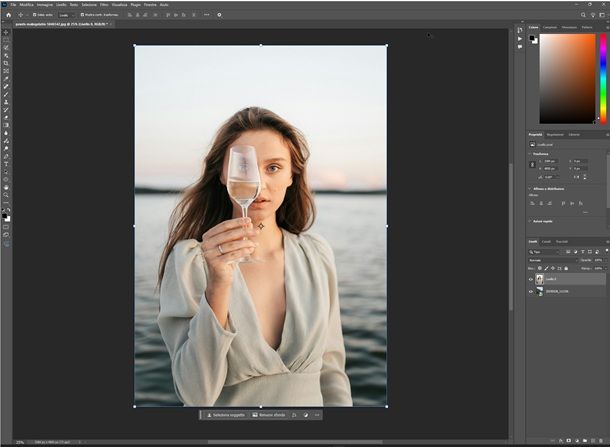
Task: Select the Lasso tool
Action: (6, 47)
